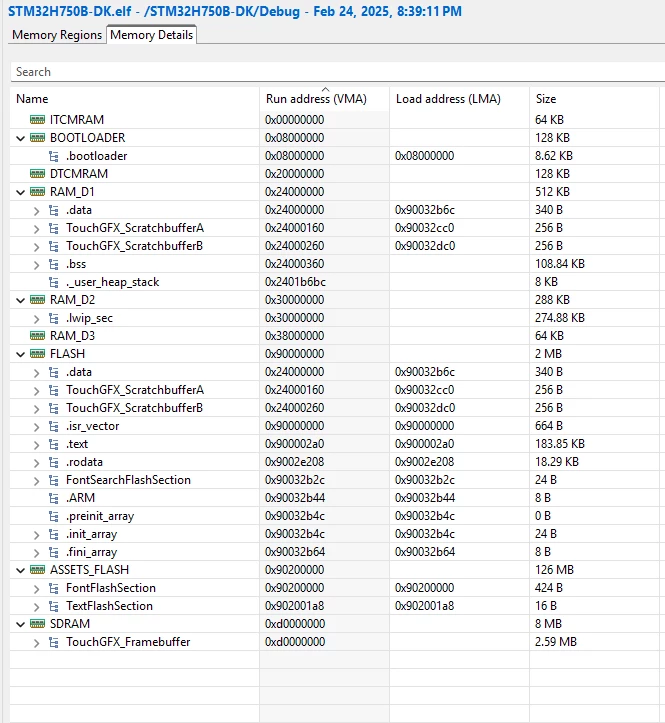This screenshot has width=665, height=723.
Task: Select the ._user_heap_stack row name
Action: click(113, 282)
